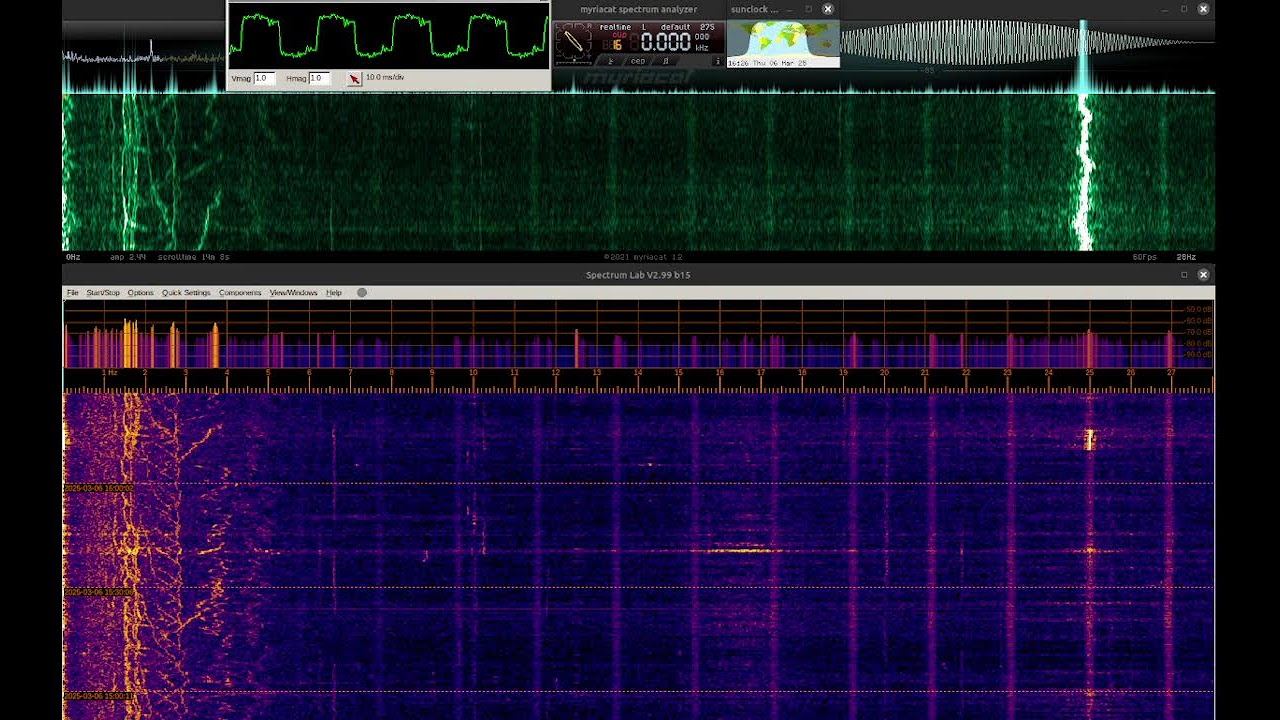The width and height of the screenshot is (1280, 720).
Task: Click the button right of 'cep'
Action: coord(665,61)
